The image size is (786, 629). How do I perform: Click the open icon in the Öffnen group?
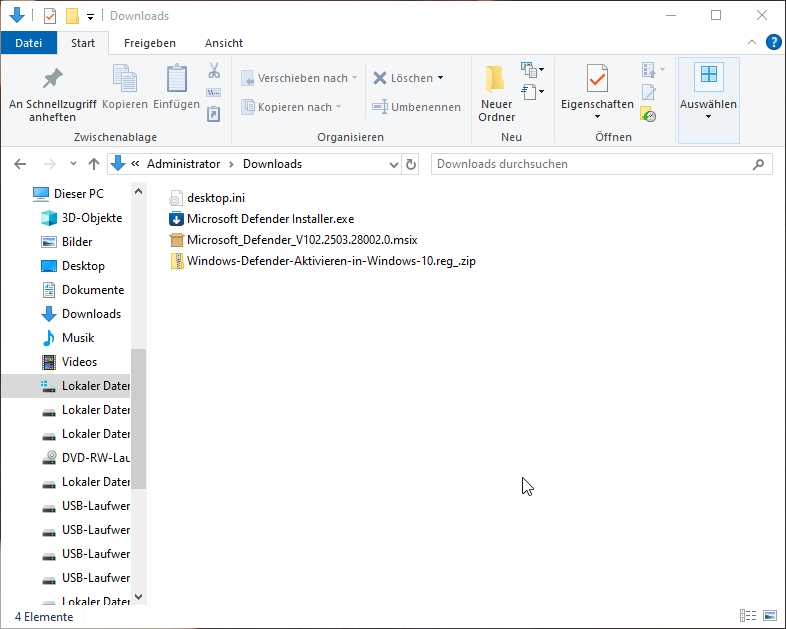click(649, 70)
